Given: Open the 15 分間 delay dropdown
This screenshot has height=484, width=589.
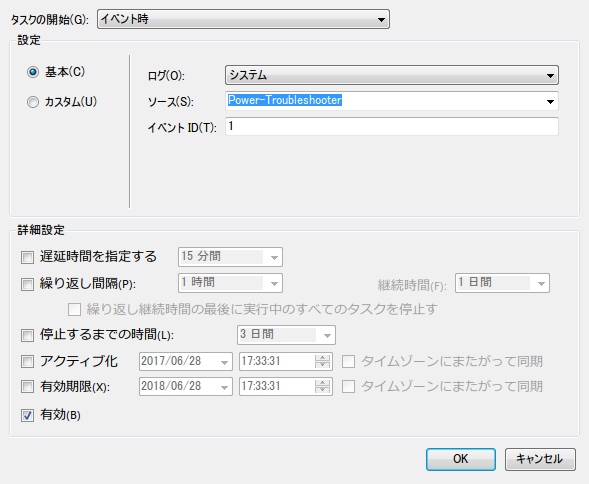Looking at the screenshot, I should (x=230, y=257).
